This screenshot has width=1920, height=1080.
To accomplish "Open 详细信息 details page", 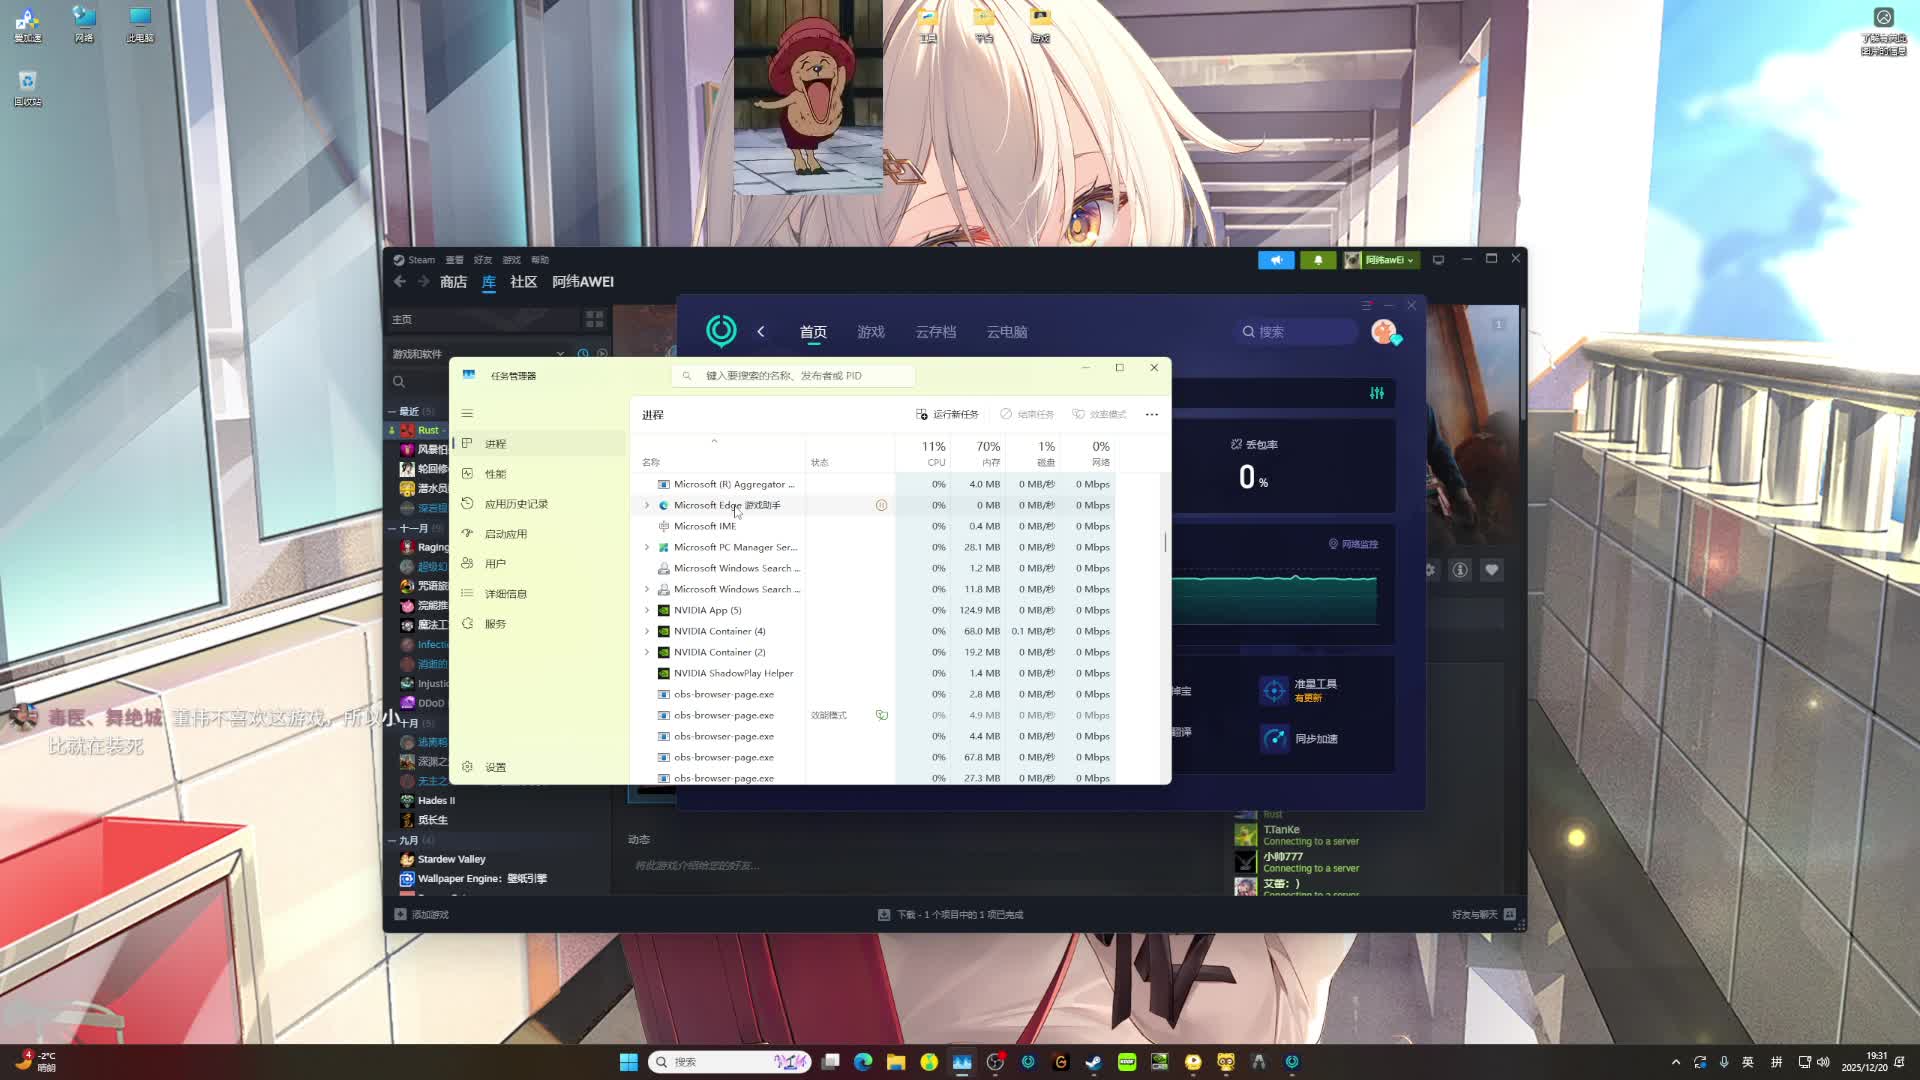I will [x=505, y=594].
